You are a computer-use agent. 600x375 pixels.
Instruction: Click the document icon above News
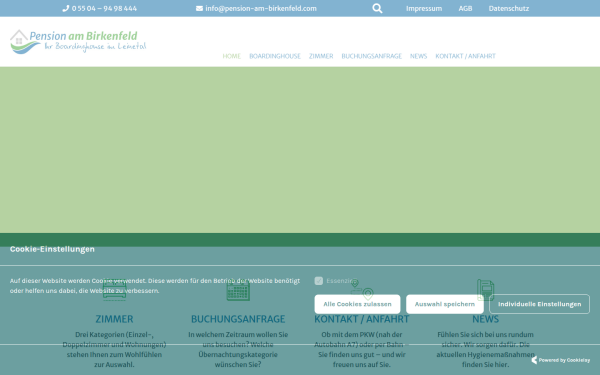pos(486,290)
